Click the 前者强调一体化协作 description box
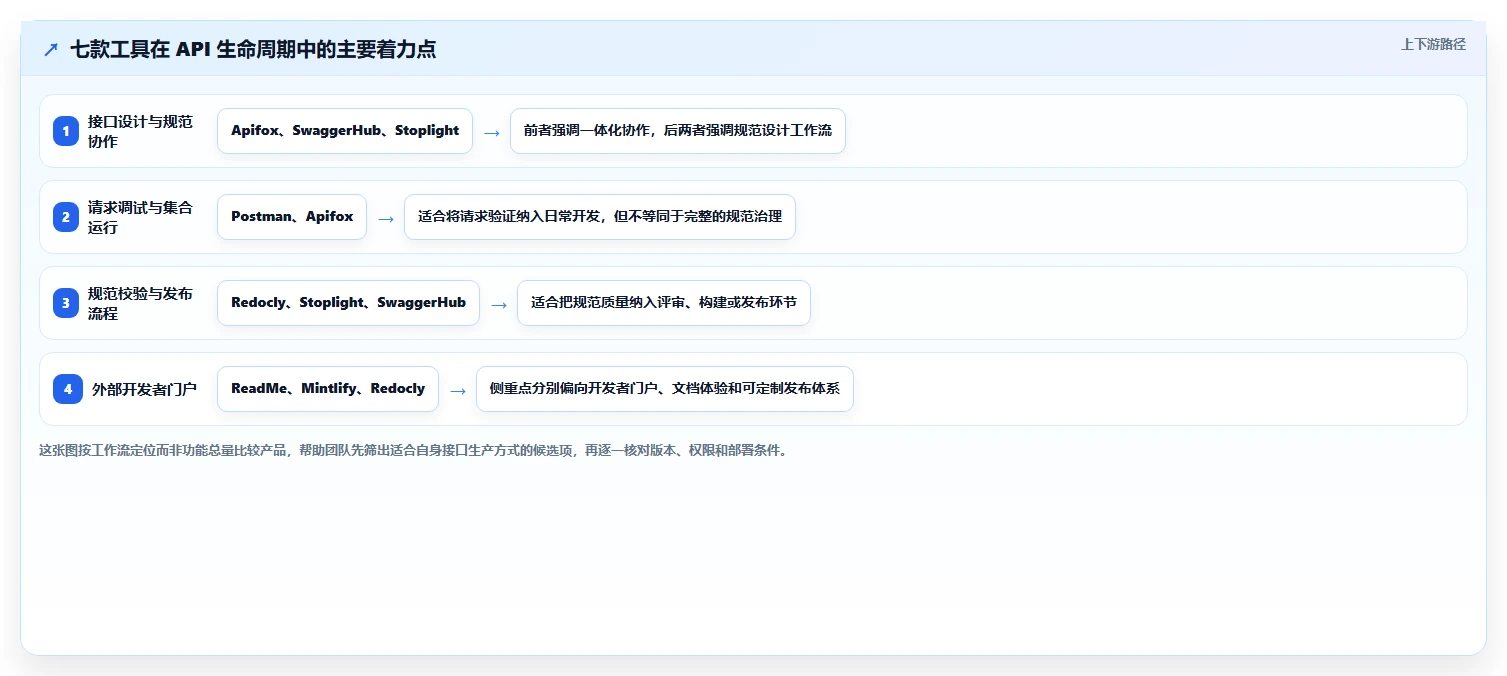The width and height of the screenshot is (1507, 676). pyautogui.click(x=678, y=131)
